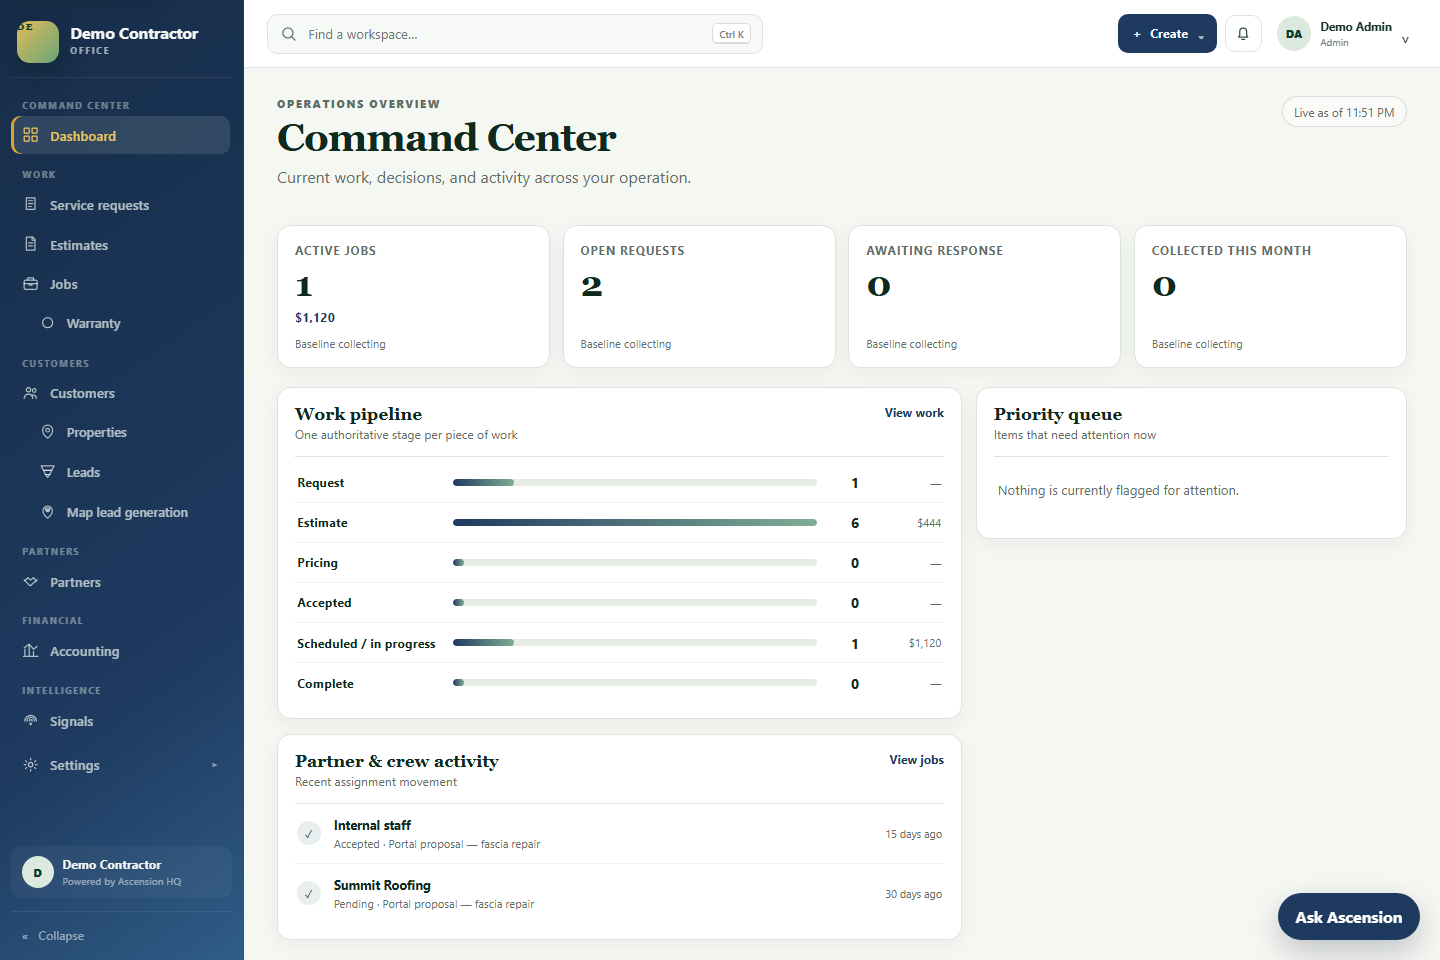Screen dimensions: 1440x960
Task: Click the Awaiting Response card
Action: click(x=984, y=296)
